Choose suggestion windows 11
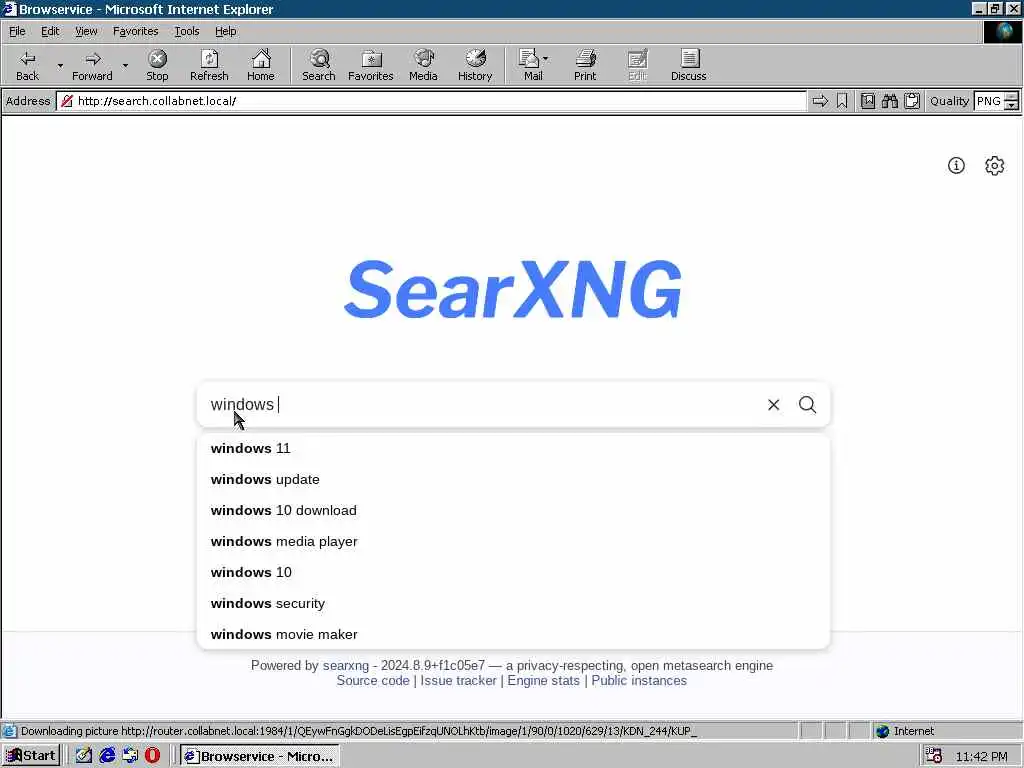Screen dimensions: 1024x768 513,449
